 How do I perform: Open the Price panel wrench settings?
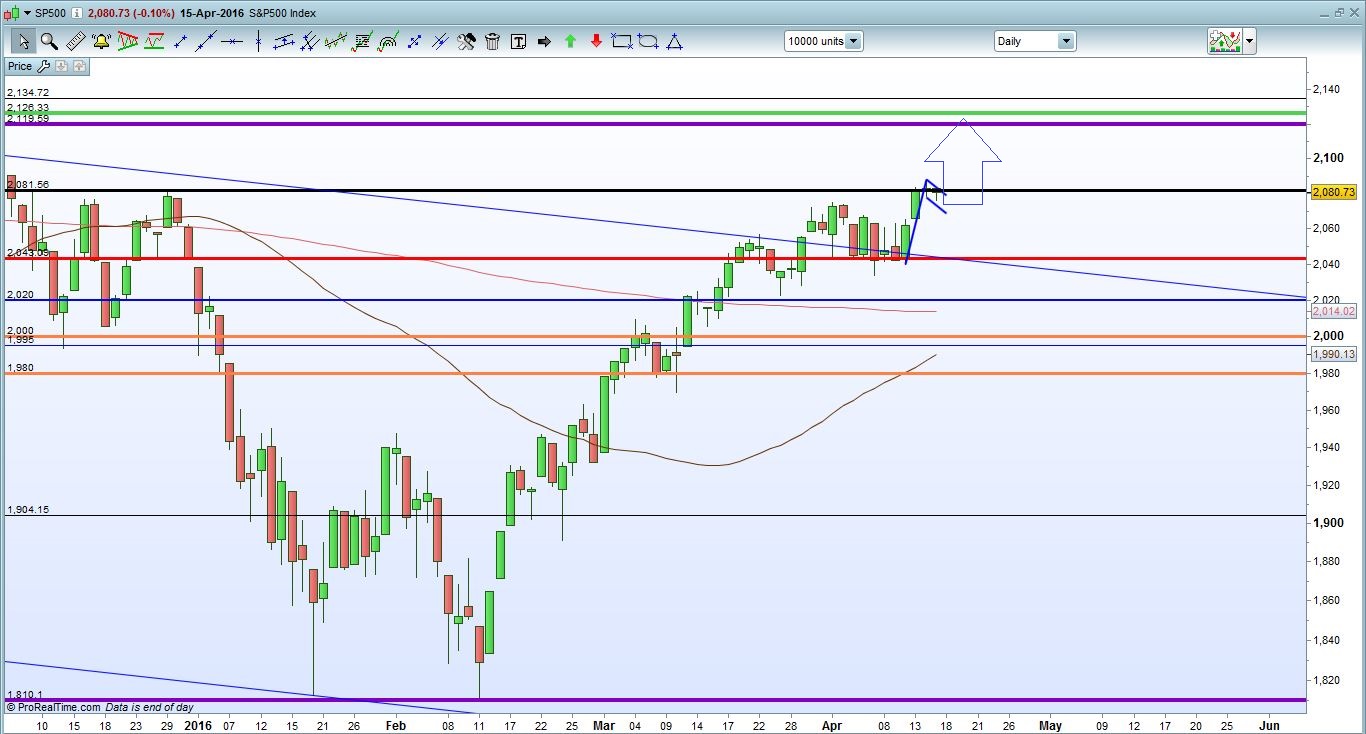42,67
